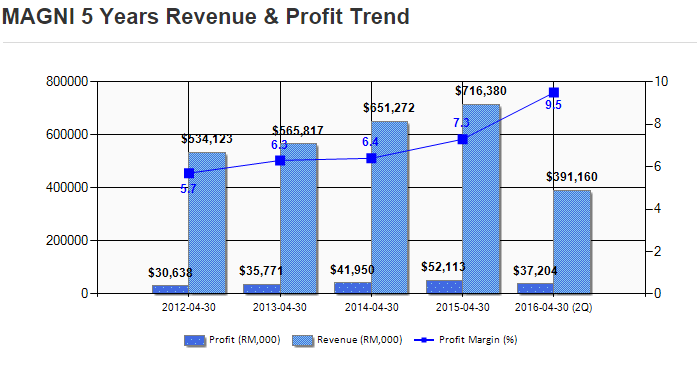This screenshot has width=697, height=374.
Task: Click the 2014-04-30 revenue bar
Action: tap(389, 207)
